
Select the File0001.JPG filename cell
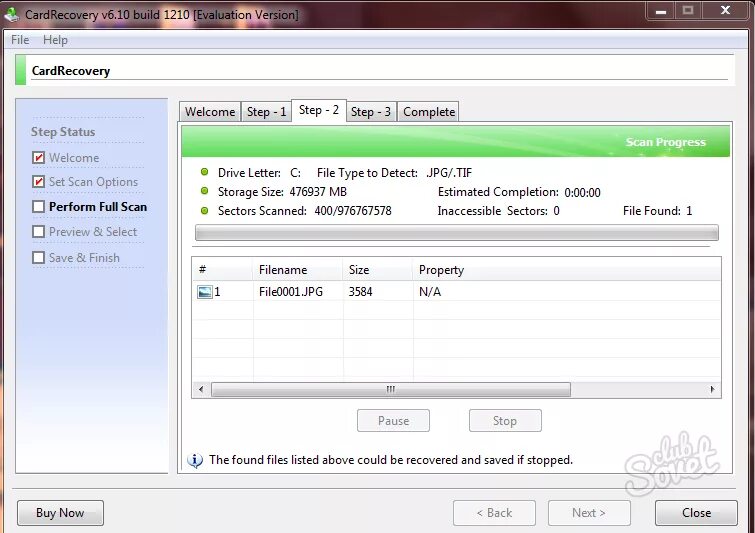pos(291,292)
